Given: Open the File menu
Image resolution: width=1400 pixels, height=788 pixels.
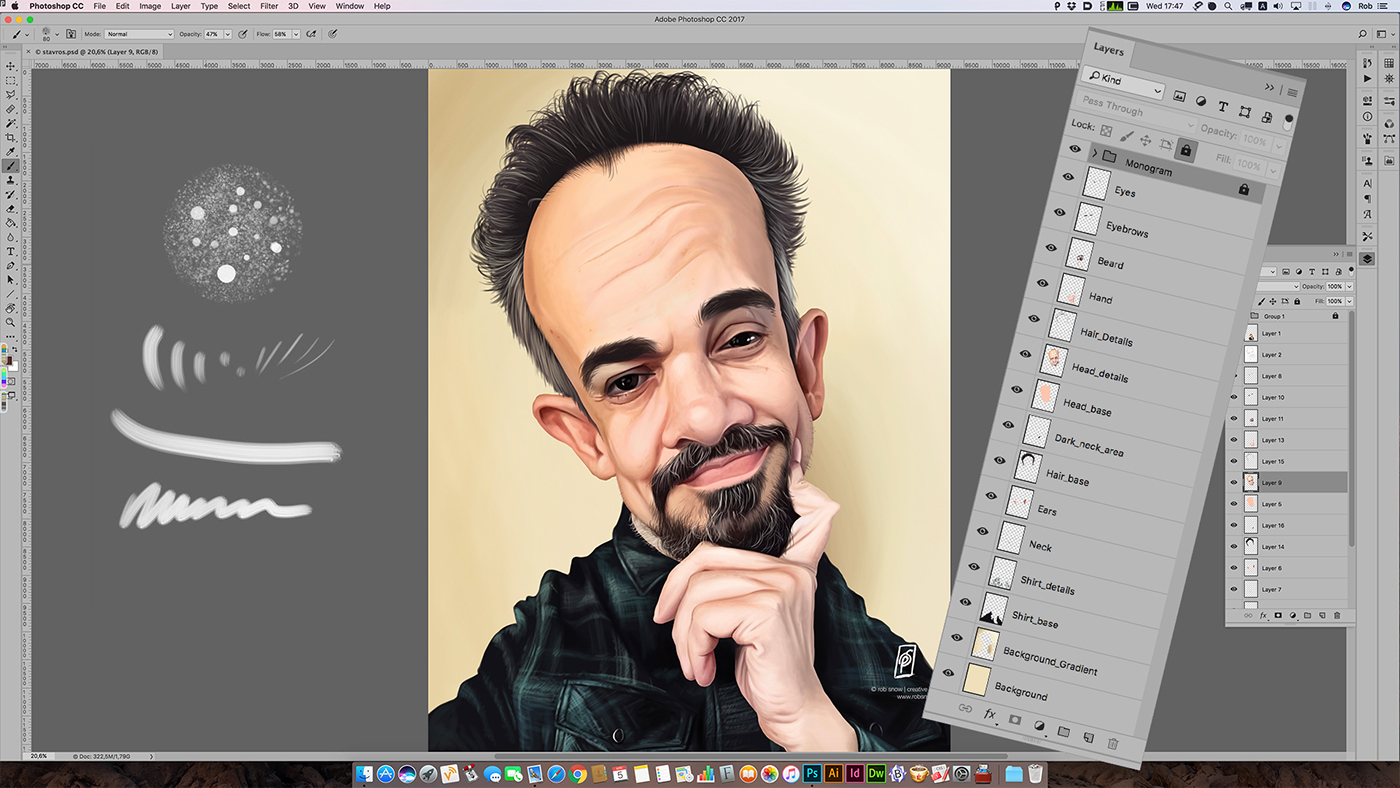Looking at the screenshot, I should 99,6.
